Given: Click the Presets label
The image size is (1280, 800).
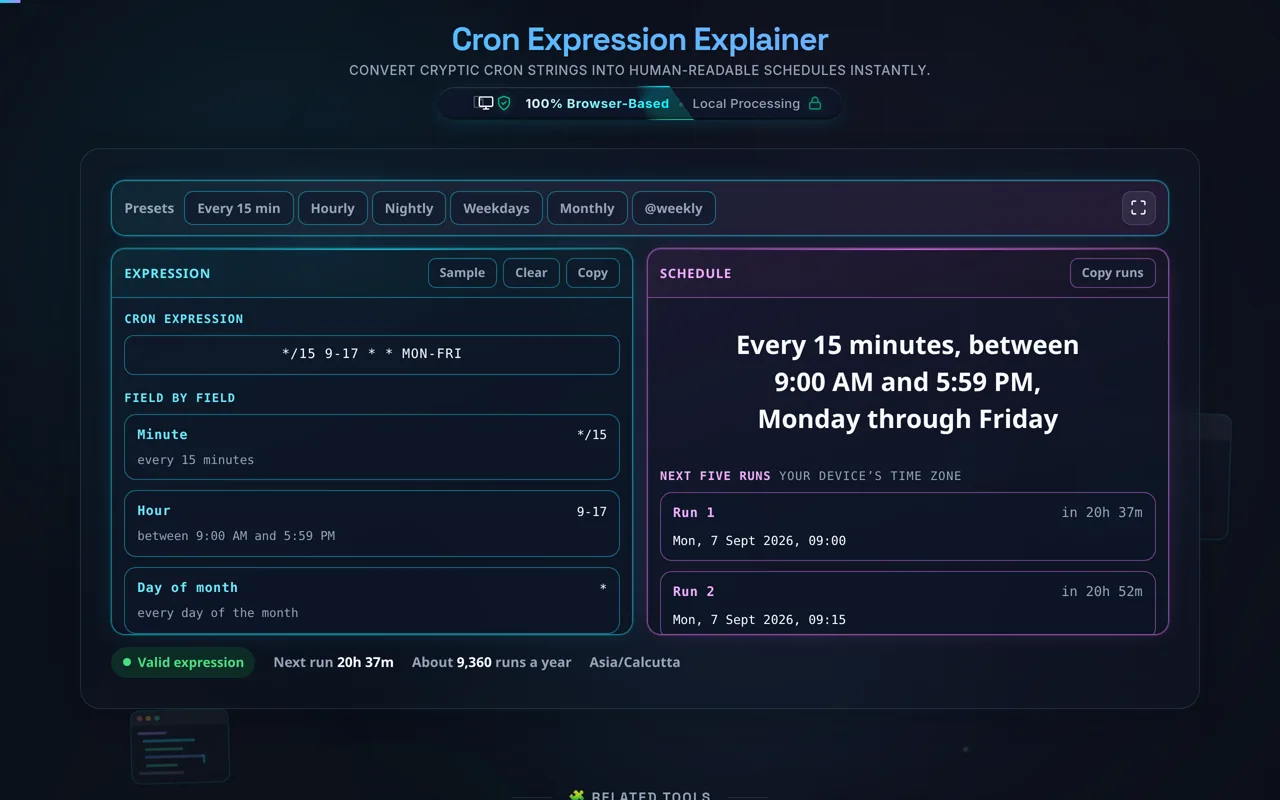Looking at the screenshot, I should [149, 208].
